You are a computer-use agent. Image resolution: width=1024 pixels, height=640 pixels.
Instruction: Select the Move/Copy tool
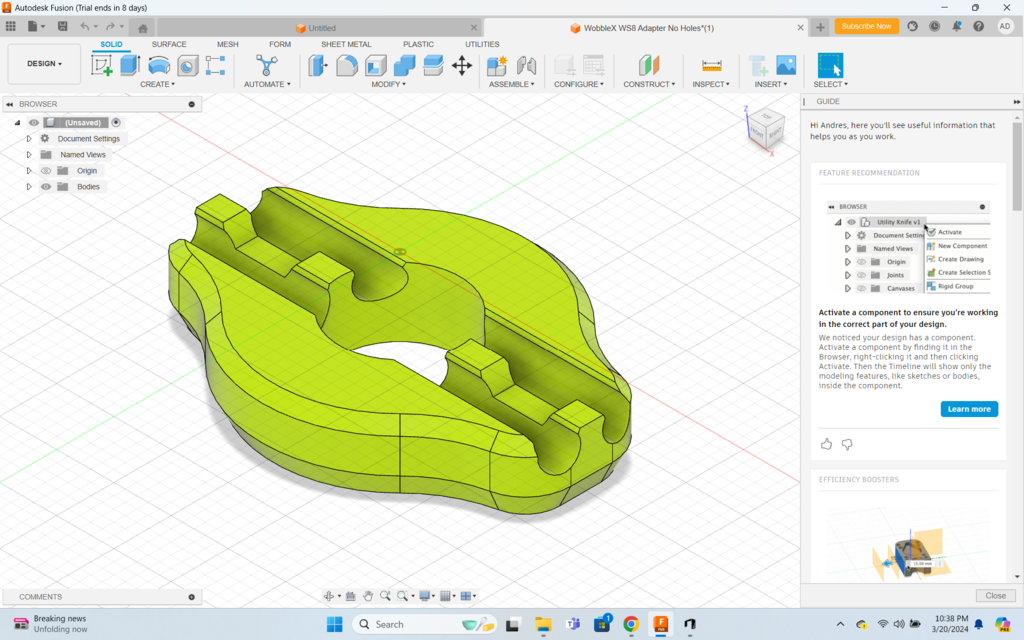click(x=462, y=63)
